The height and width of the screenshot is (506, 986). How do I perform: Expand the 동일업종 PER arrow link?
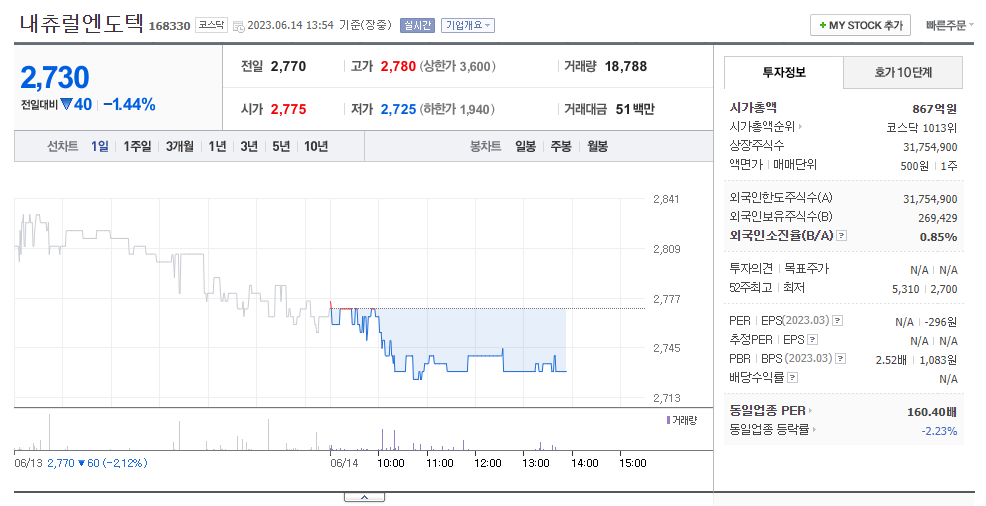tap(810, 410)
